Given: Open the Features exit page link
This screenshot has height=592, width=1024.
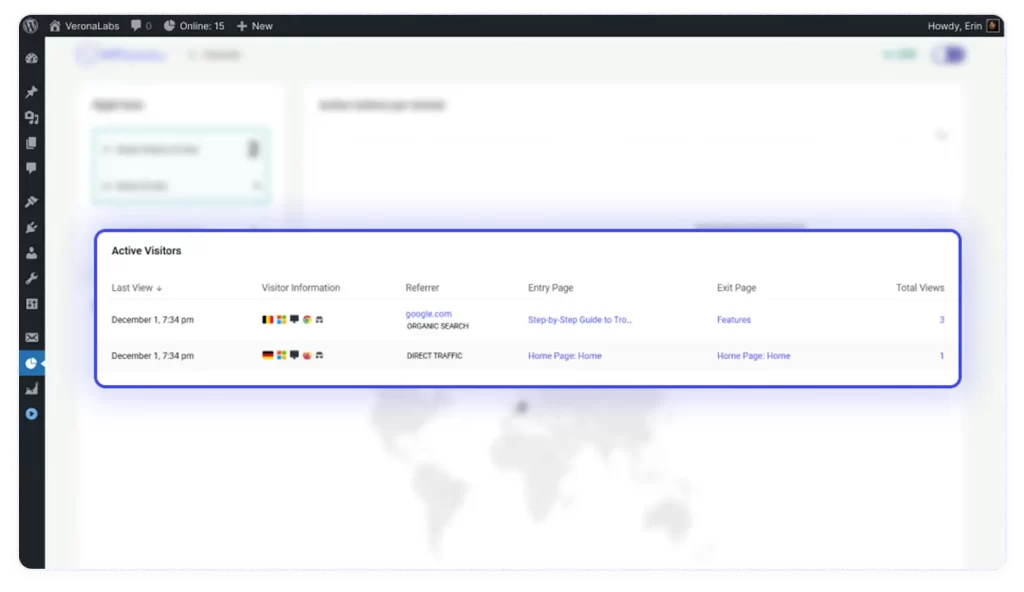Looking at the screenshot, I should (x=733, y=320).
